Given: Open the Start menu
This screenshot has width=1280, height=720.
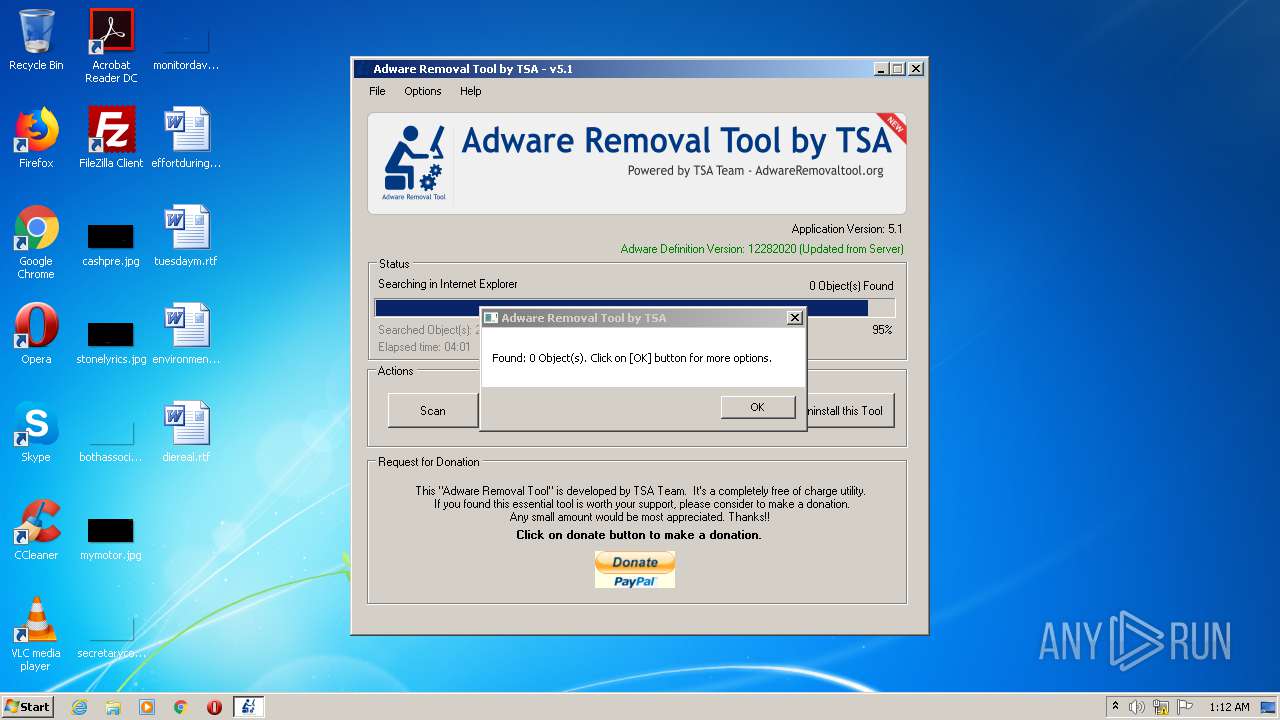Looking at the screenshot, I should point(28,707).
